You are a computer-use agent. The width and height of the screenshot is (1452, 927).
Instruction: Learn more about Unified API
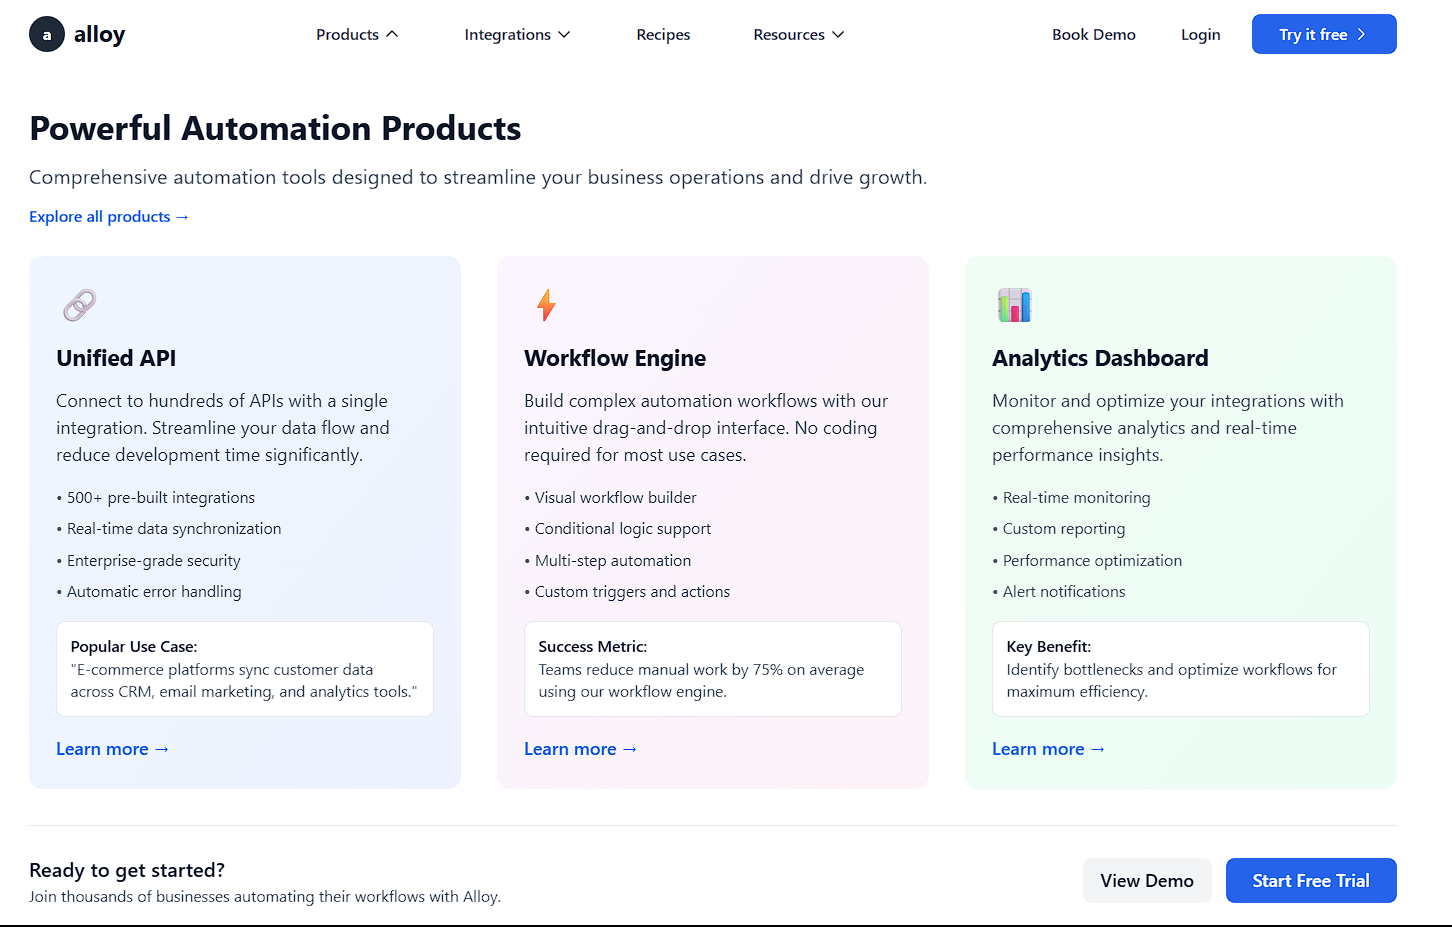click(113, 749)
